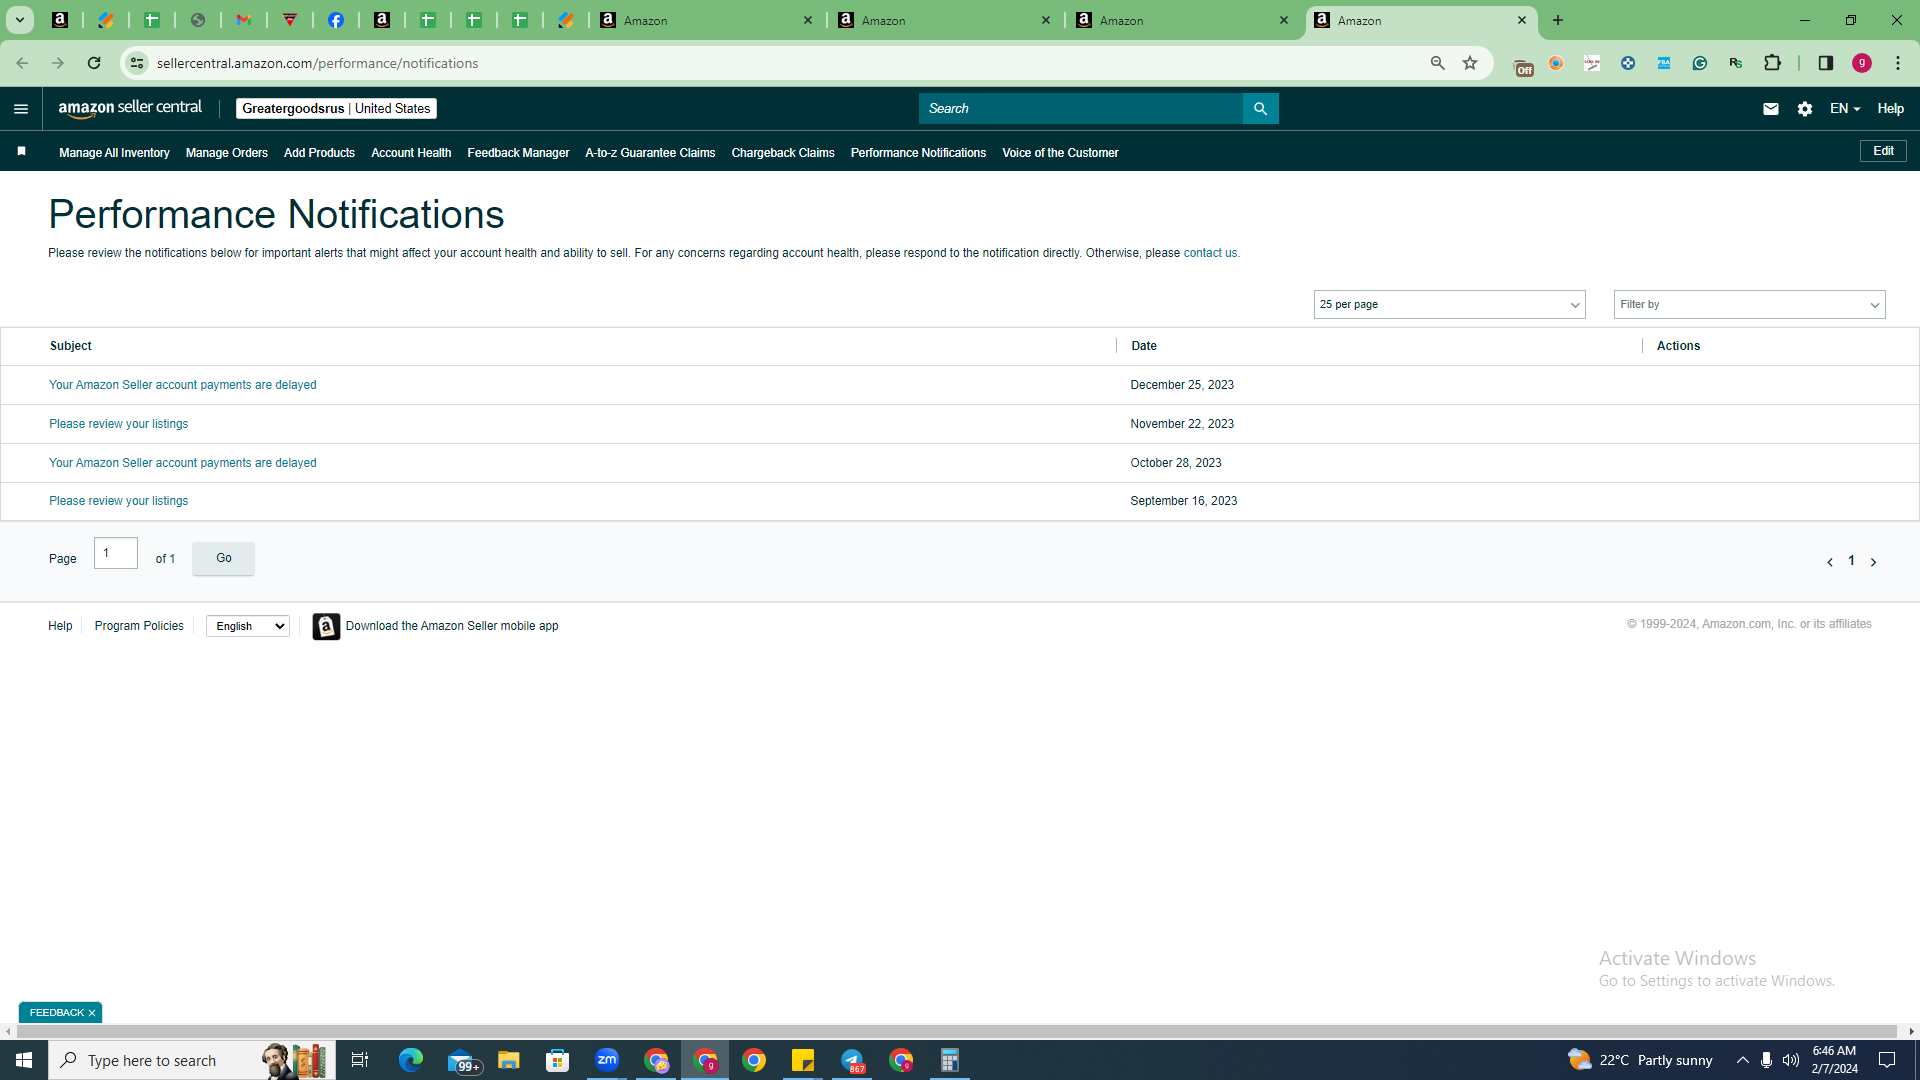The width and height of the screenshot is (1920, 1080).
Task: Open the mail messages icon
Action: (1770, 109)
